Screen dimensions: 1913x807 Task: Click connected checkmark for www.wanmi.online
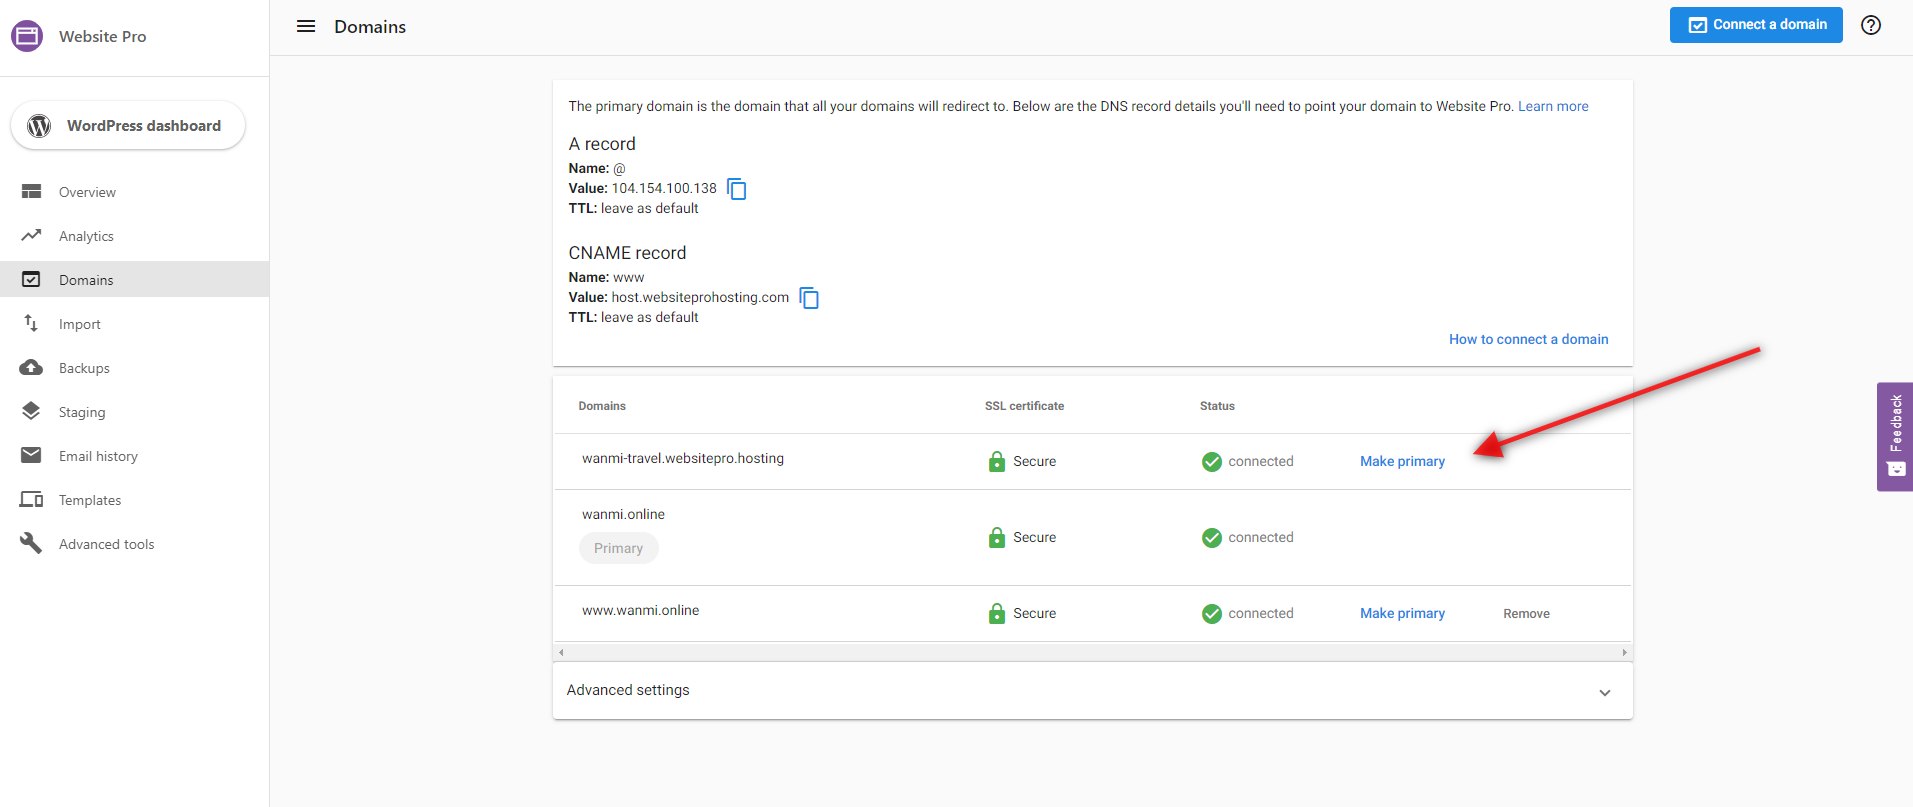[1212, 613]
